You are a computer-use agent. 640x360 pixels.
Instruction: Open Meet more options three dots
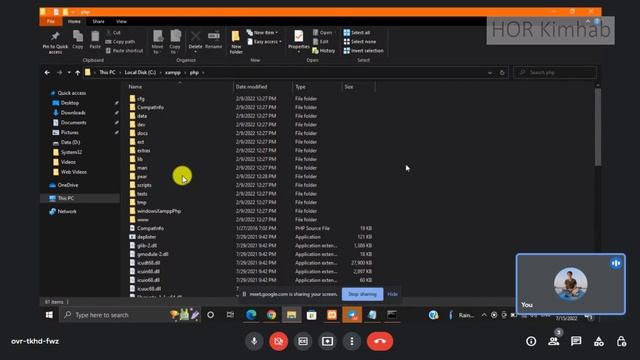click(352, 341)
